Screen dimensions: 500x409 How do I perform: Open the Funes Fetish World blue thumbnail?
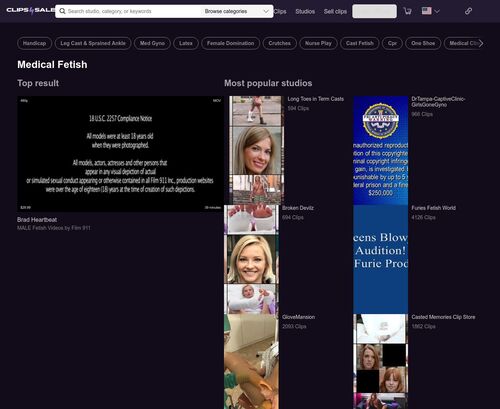[381, 259]
